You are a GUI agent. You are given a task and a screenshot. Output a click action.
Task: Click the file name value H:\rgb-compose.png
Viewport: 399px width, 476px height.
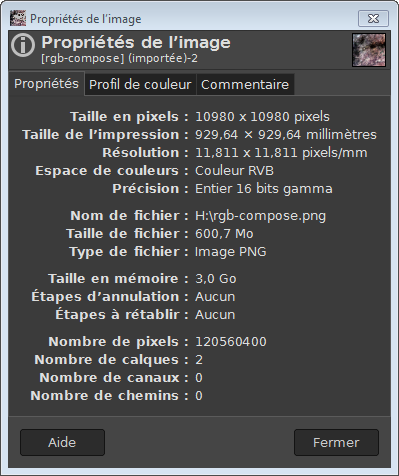point(260,216)
